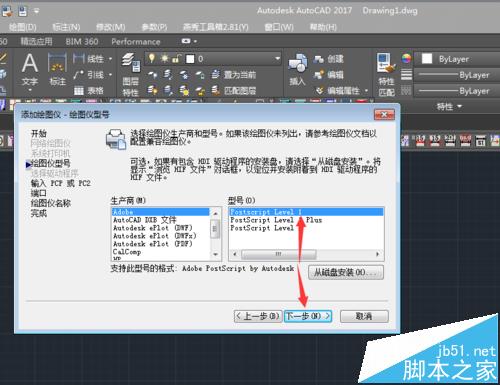The width and height of the screenshot is (500, 385).
Task: Open the 插入 insert block tool
Action: (297, 69)
